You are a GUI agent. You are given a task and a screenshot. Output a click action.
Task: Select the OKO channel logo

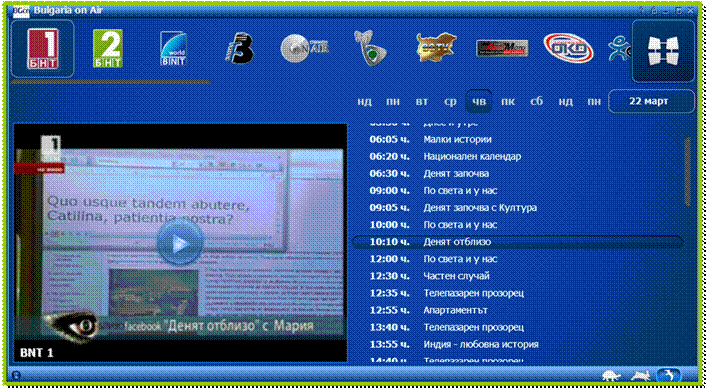(x=568, y=48)
